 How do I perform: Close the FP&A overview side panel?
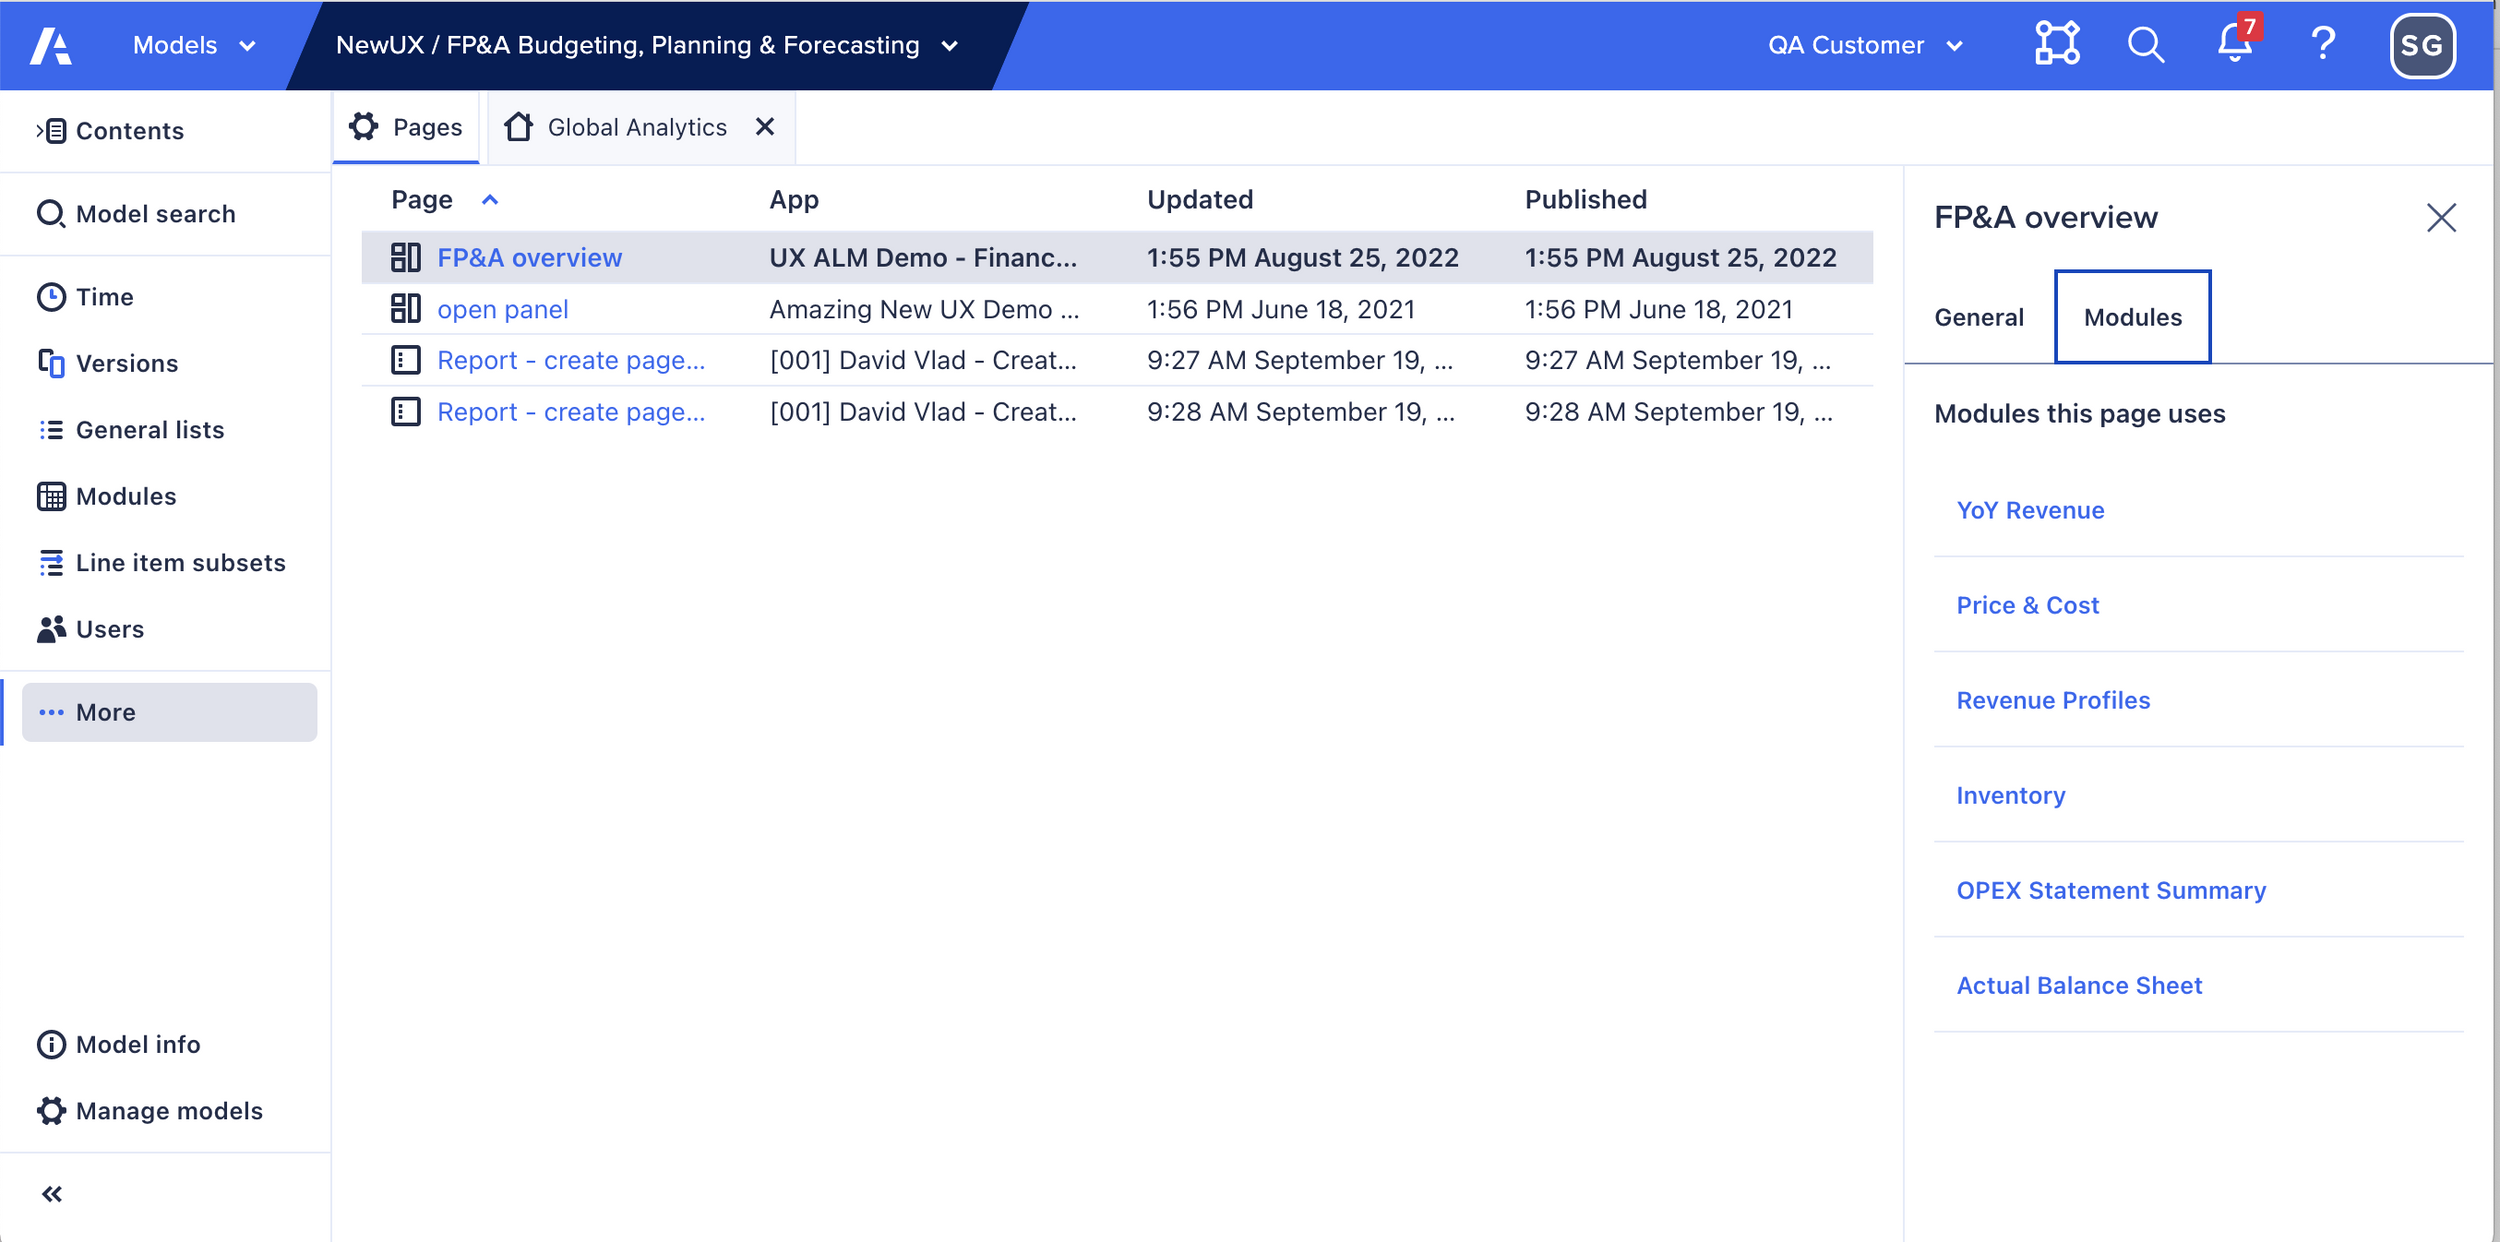2441,218
